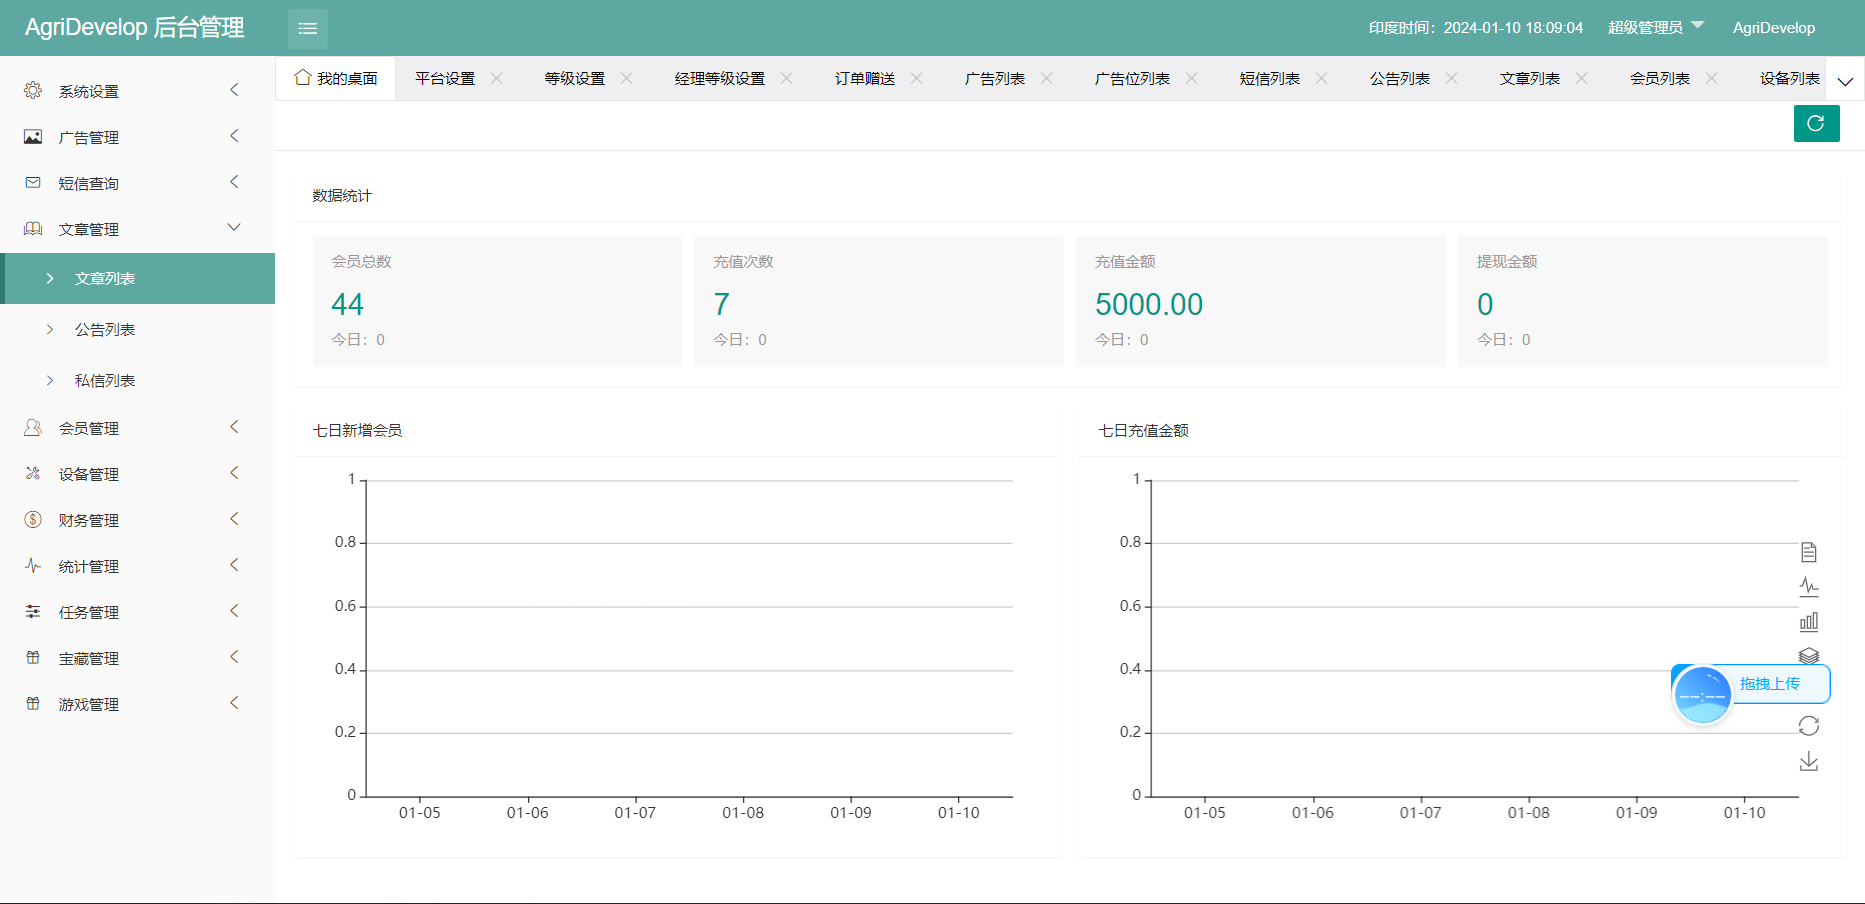Click the 文章管理 book icon

tap(33, 229)
